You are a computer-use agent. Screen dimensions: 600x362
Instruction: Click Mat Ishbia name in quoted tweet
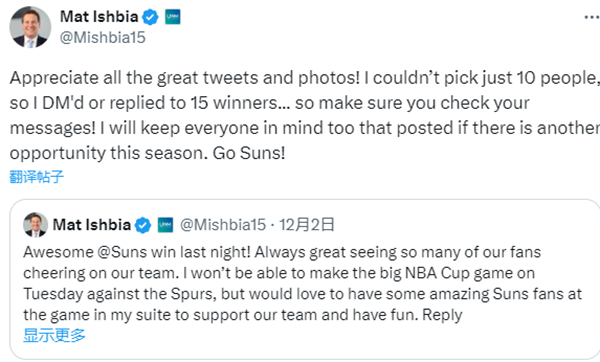coord(92,225)
